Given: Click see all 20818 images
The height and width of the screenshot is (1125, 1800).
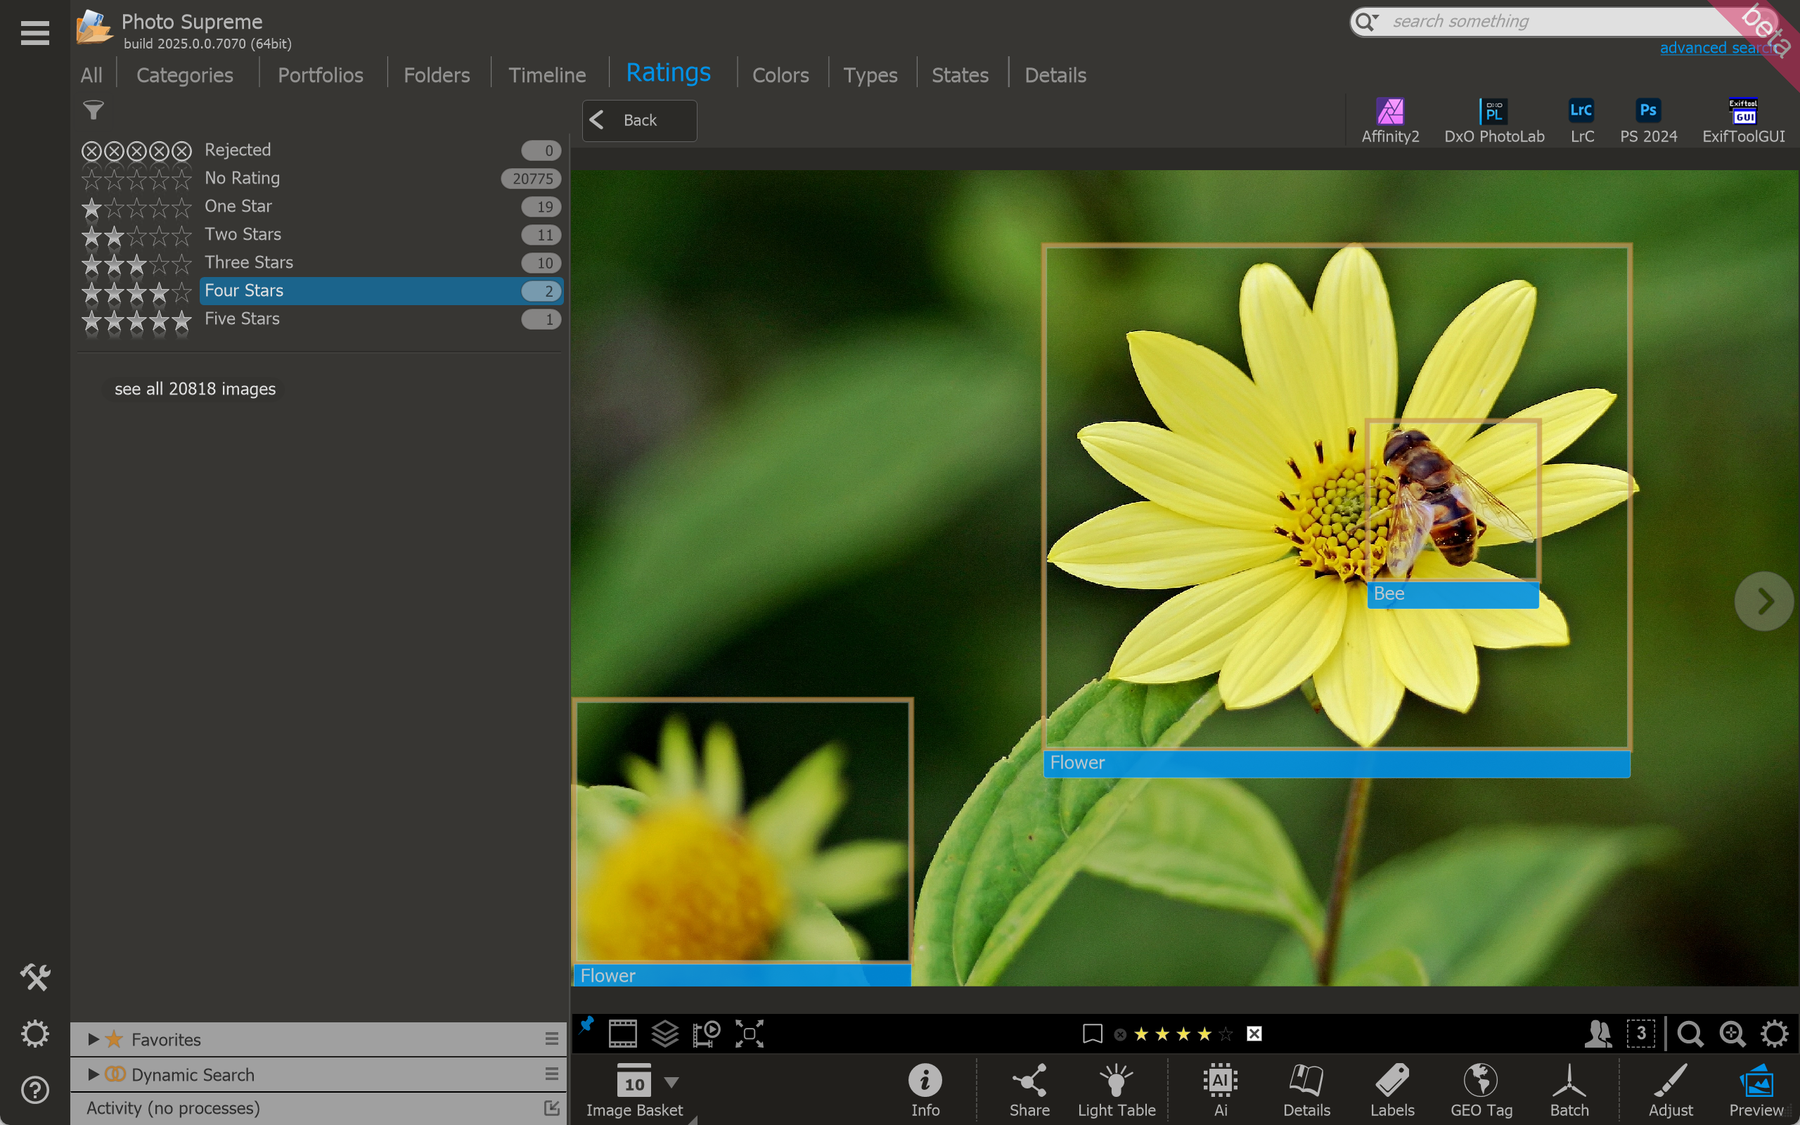Looking at the screenshot, I should (x=195, y=389).
